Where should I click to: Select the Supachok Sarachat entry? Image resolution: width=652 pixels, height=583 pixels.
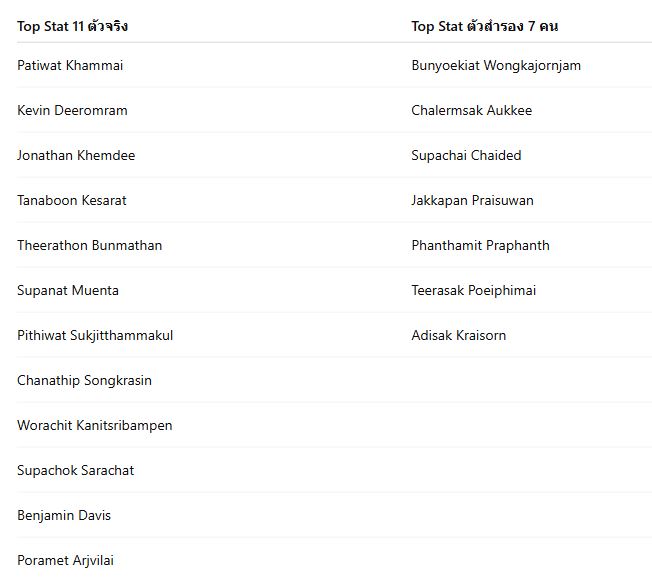click(75, 470)
